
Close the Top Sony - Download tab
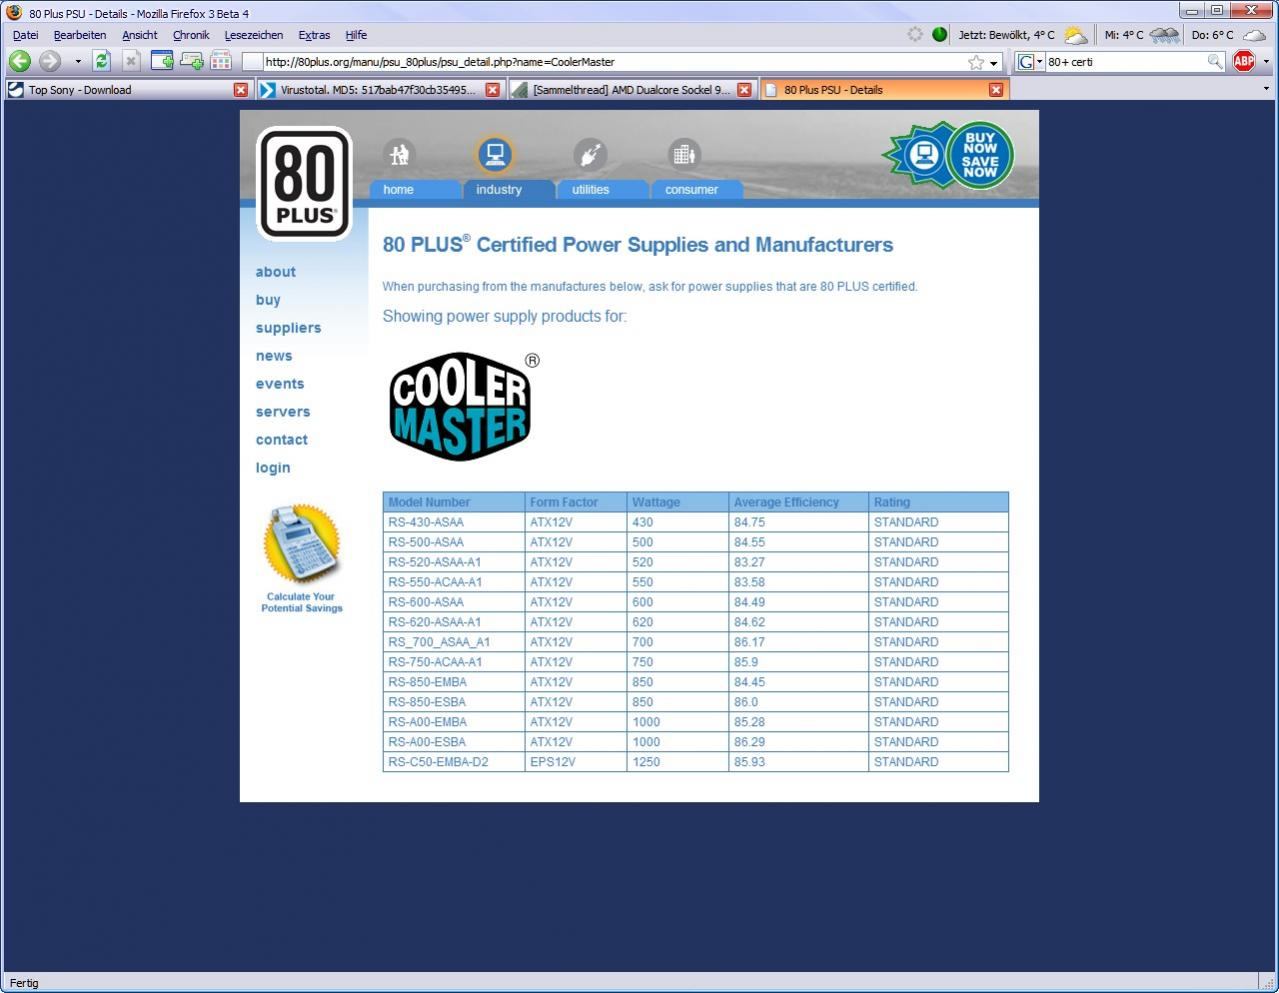pyautogui.click(x=240, y=89)
